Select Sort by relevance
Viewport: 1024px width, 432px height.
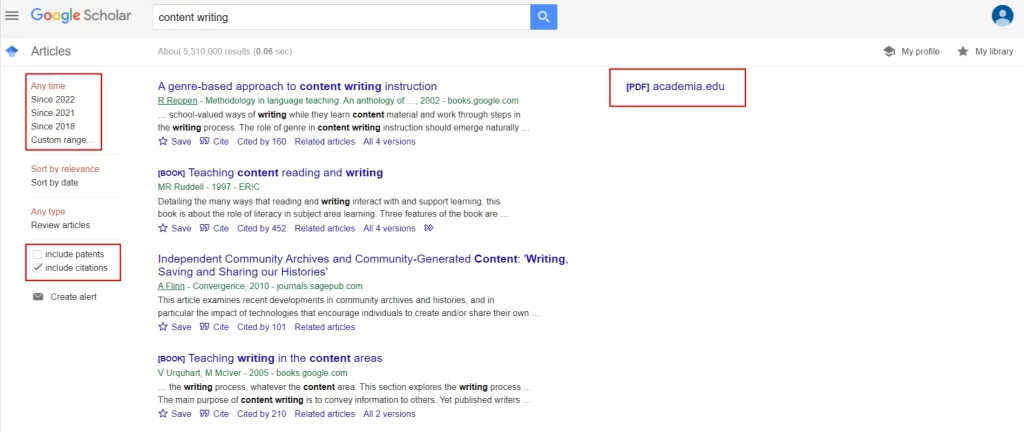click(65, 169)
